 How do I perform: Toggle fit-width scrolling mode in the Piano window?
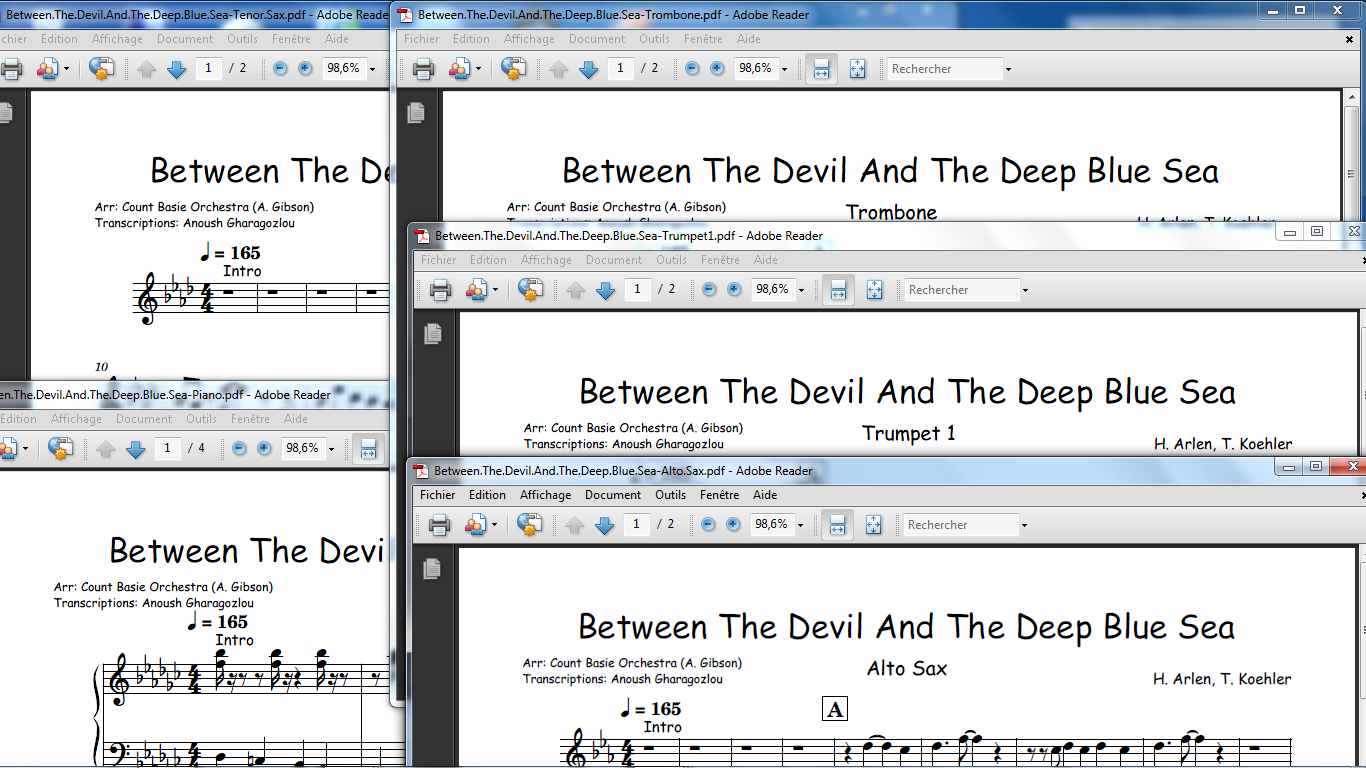[x=368, y=449]
